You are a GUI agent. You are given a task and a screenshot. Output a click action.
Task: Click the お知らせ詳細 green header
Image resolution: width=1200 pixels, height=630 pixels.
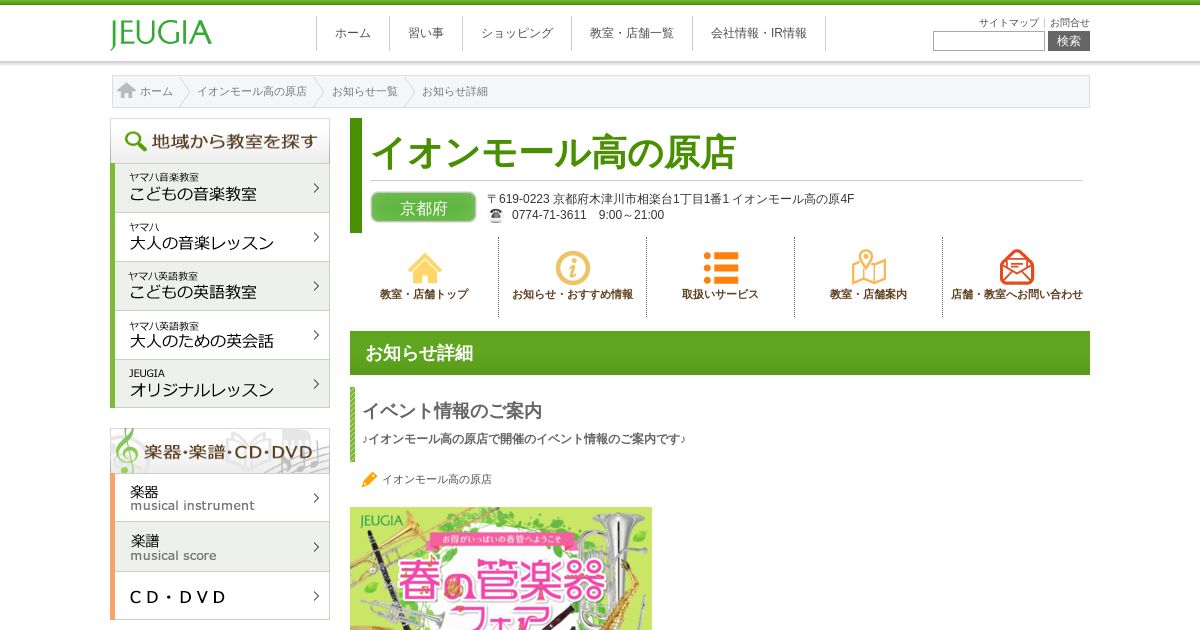pyautogui.click(x=720, y=353)
